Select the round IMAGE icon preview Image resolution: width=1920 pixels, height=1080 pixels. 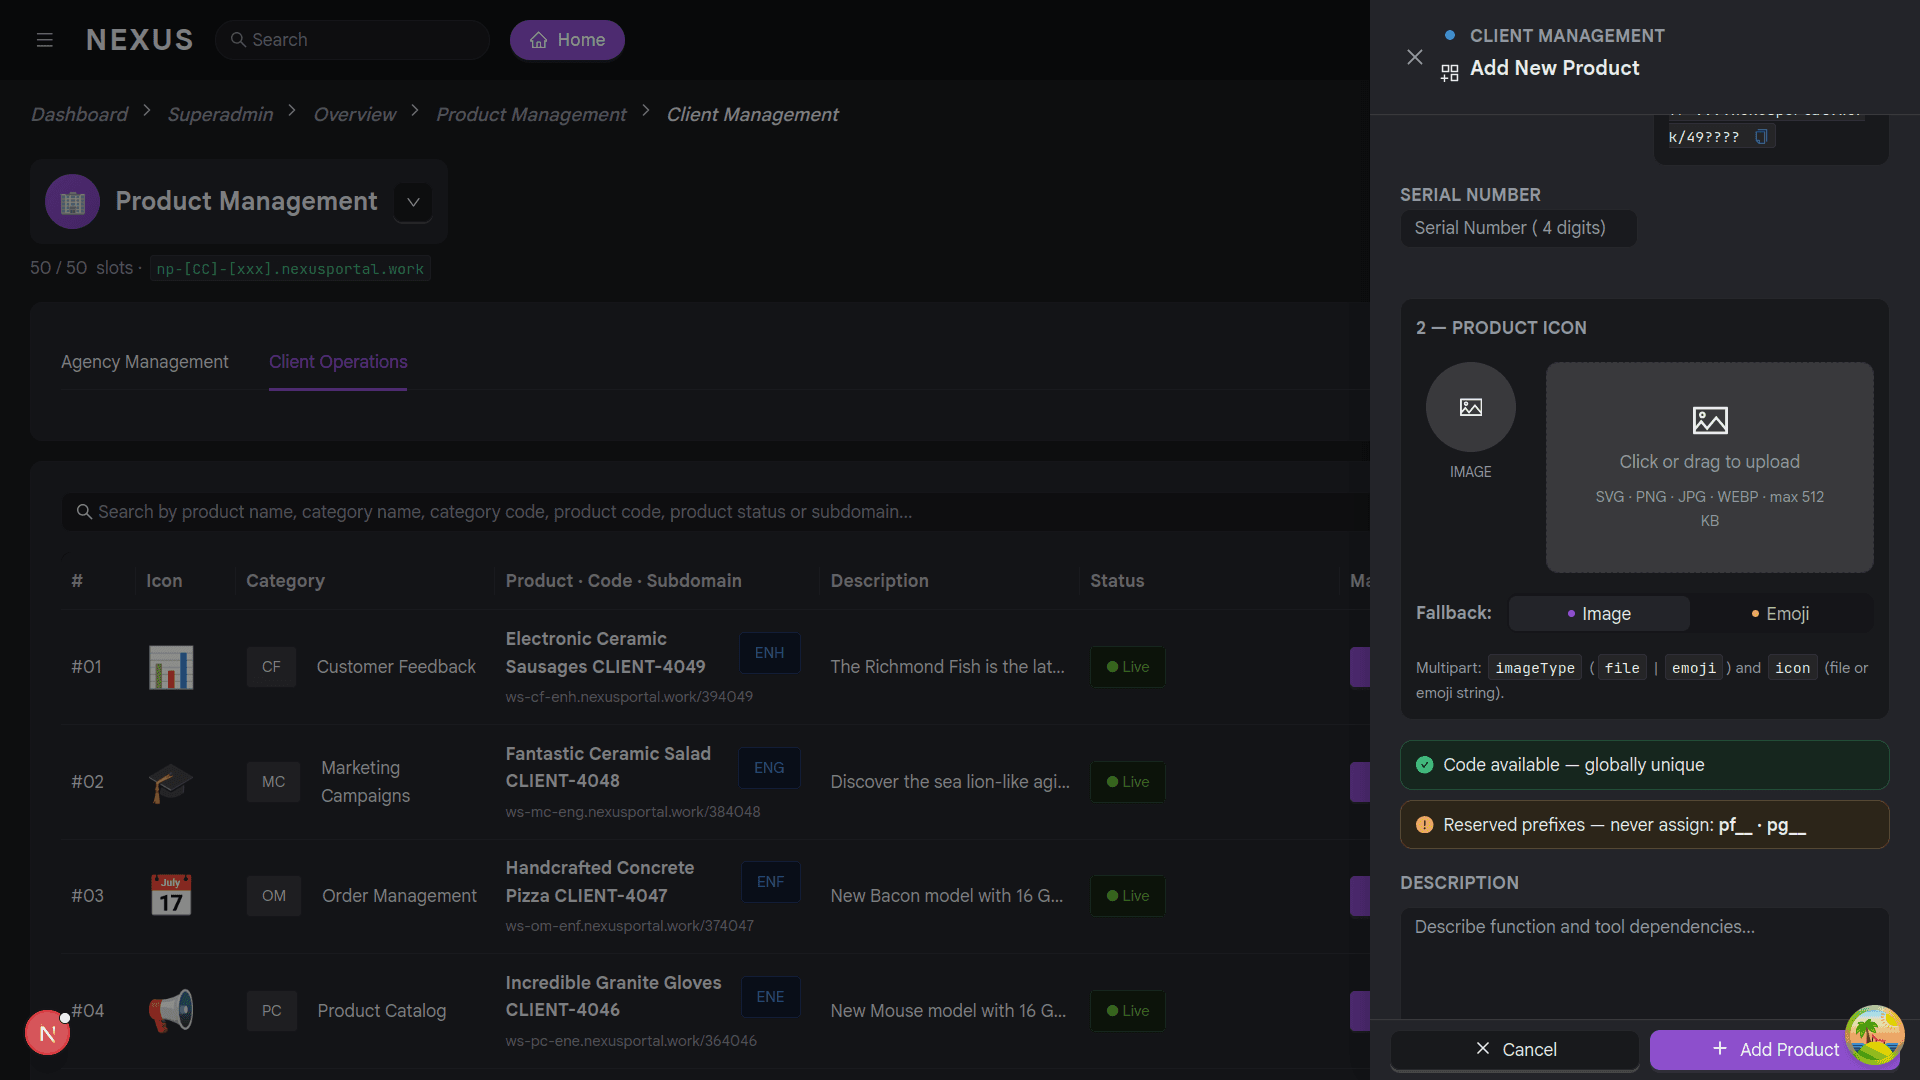[x=1470, y=407]
